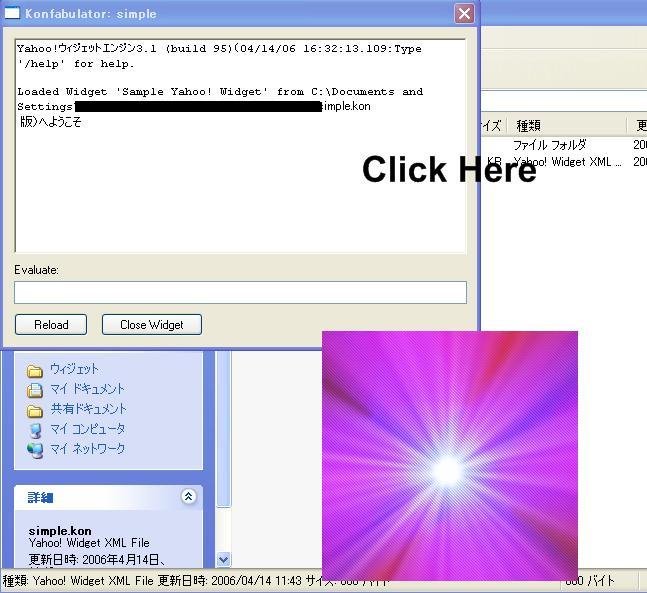Click the ウィジェット link in the sidebar
This screenshot has width=647, height=593.
[75, 369]
